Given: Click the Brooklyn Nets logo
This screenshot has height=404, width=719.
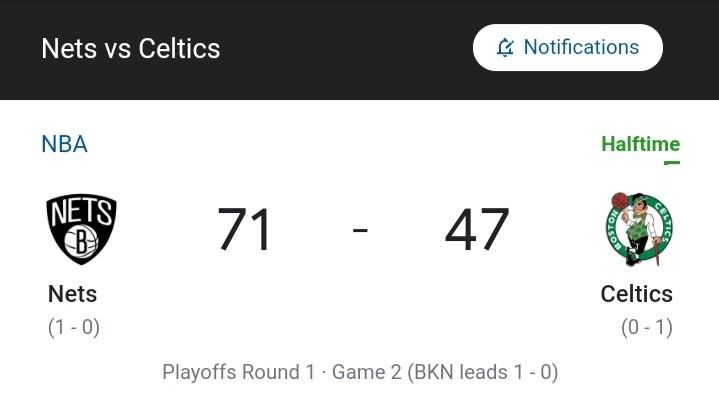Looking at the screenshot, I should (x=82, y=229).
